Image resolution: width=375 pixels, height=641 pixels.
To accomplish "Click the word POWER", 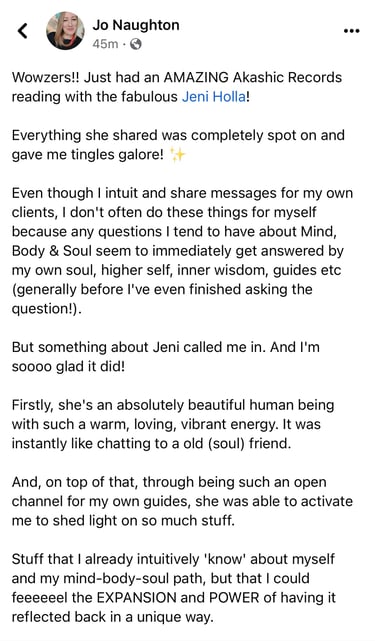I will [x=234, y=597].
